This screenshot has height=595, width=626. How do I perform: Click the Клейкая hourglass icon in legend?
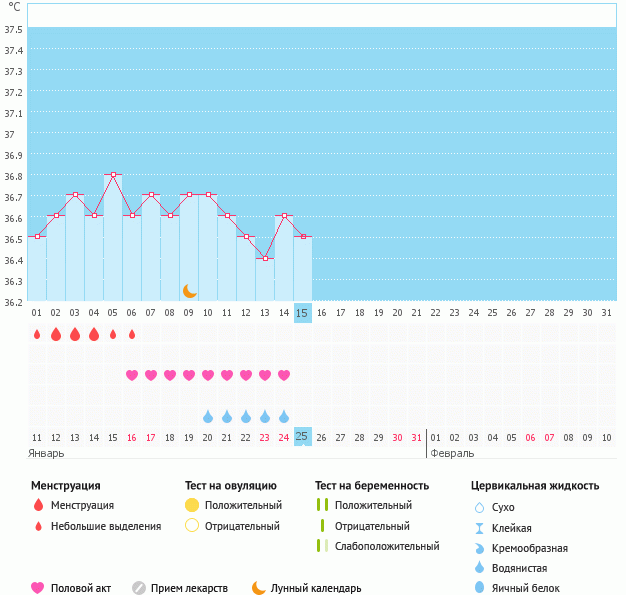click(479, 528)
